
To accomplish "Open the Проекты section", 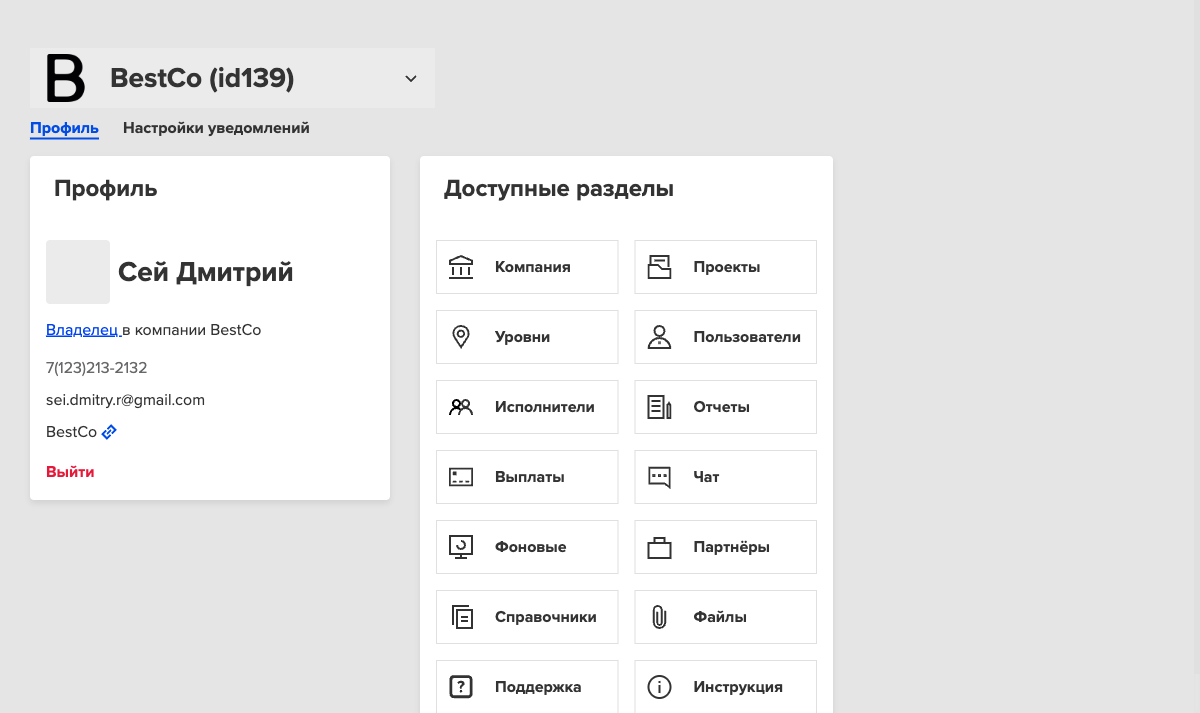I will click(x=725, y=267).
